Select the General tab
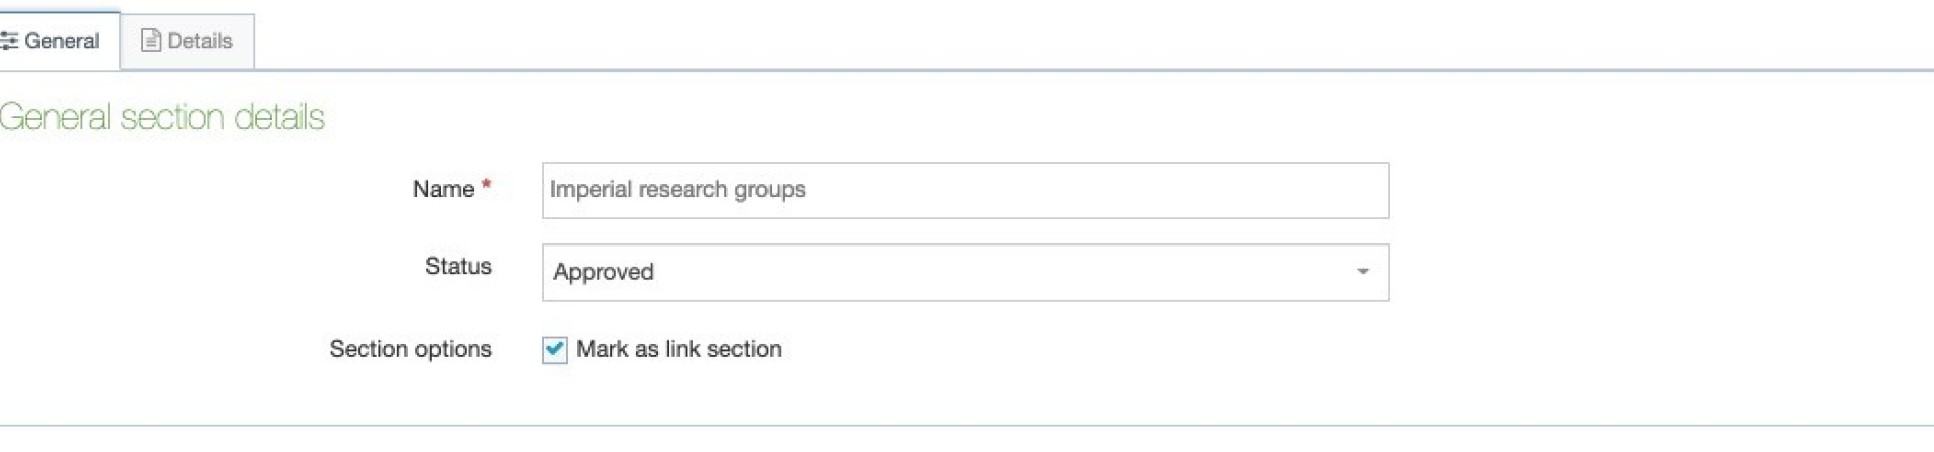The height and width of the screenshot is (452, 1934). [x=55, y=41]
